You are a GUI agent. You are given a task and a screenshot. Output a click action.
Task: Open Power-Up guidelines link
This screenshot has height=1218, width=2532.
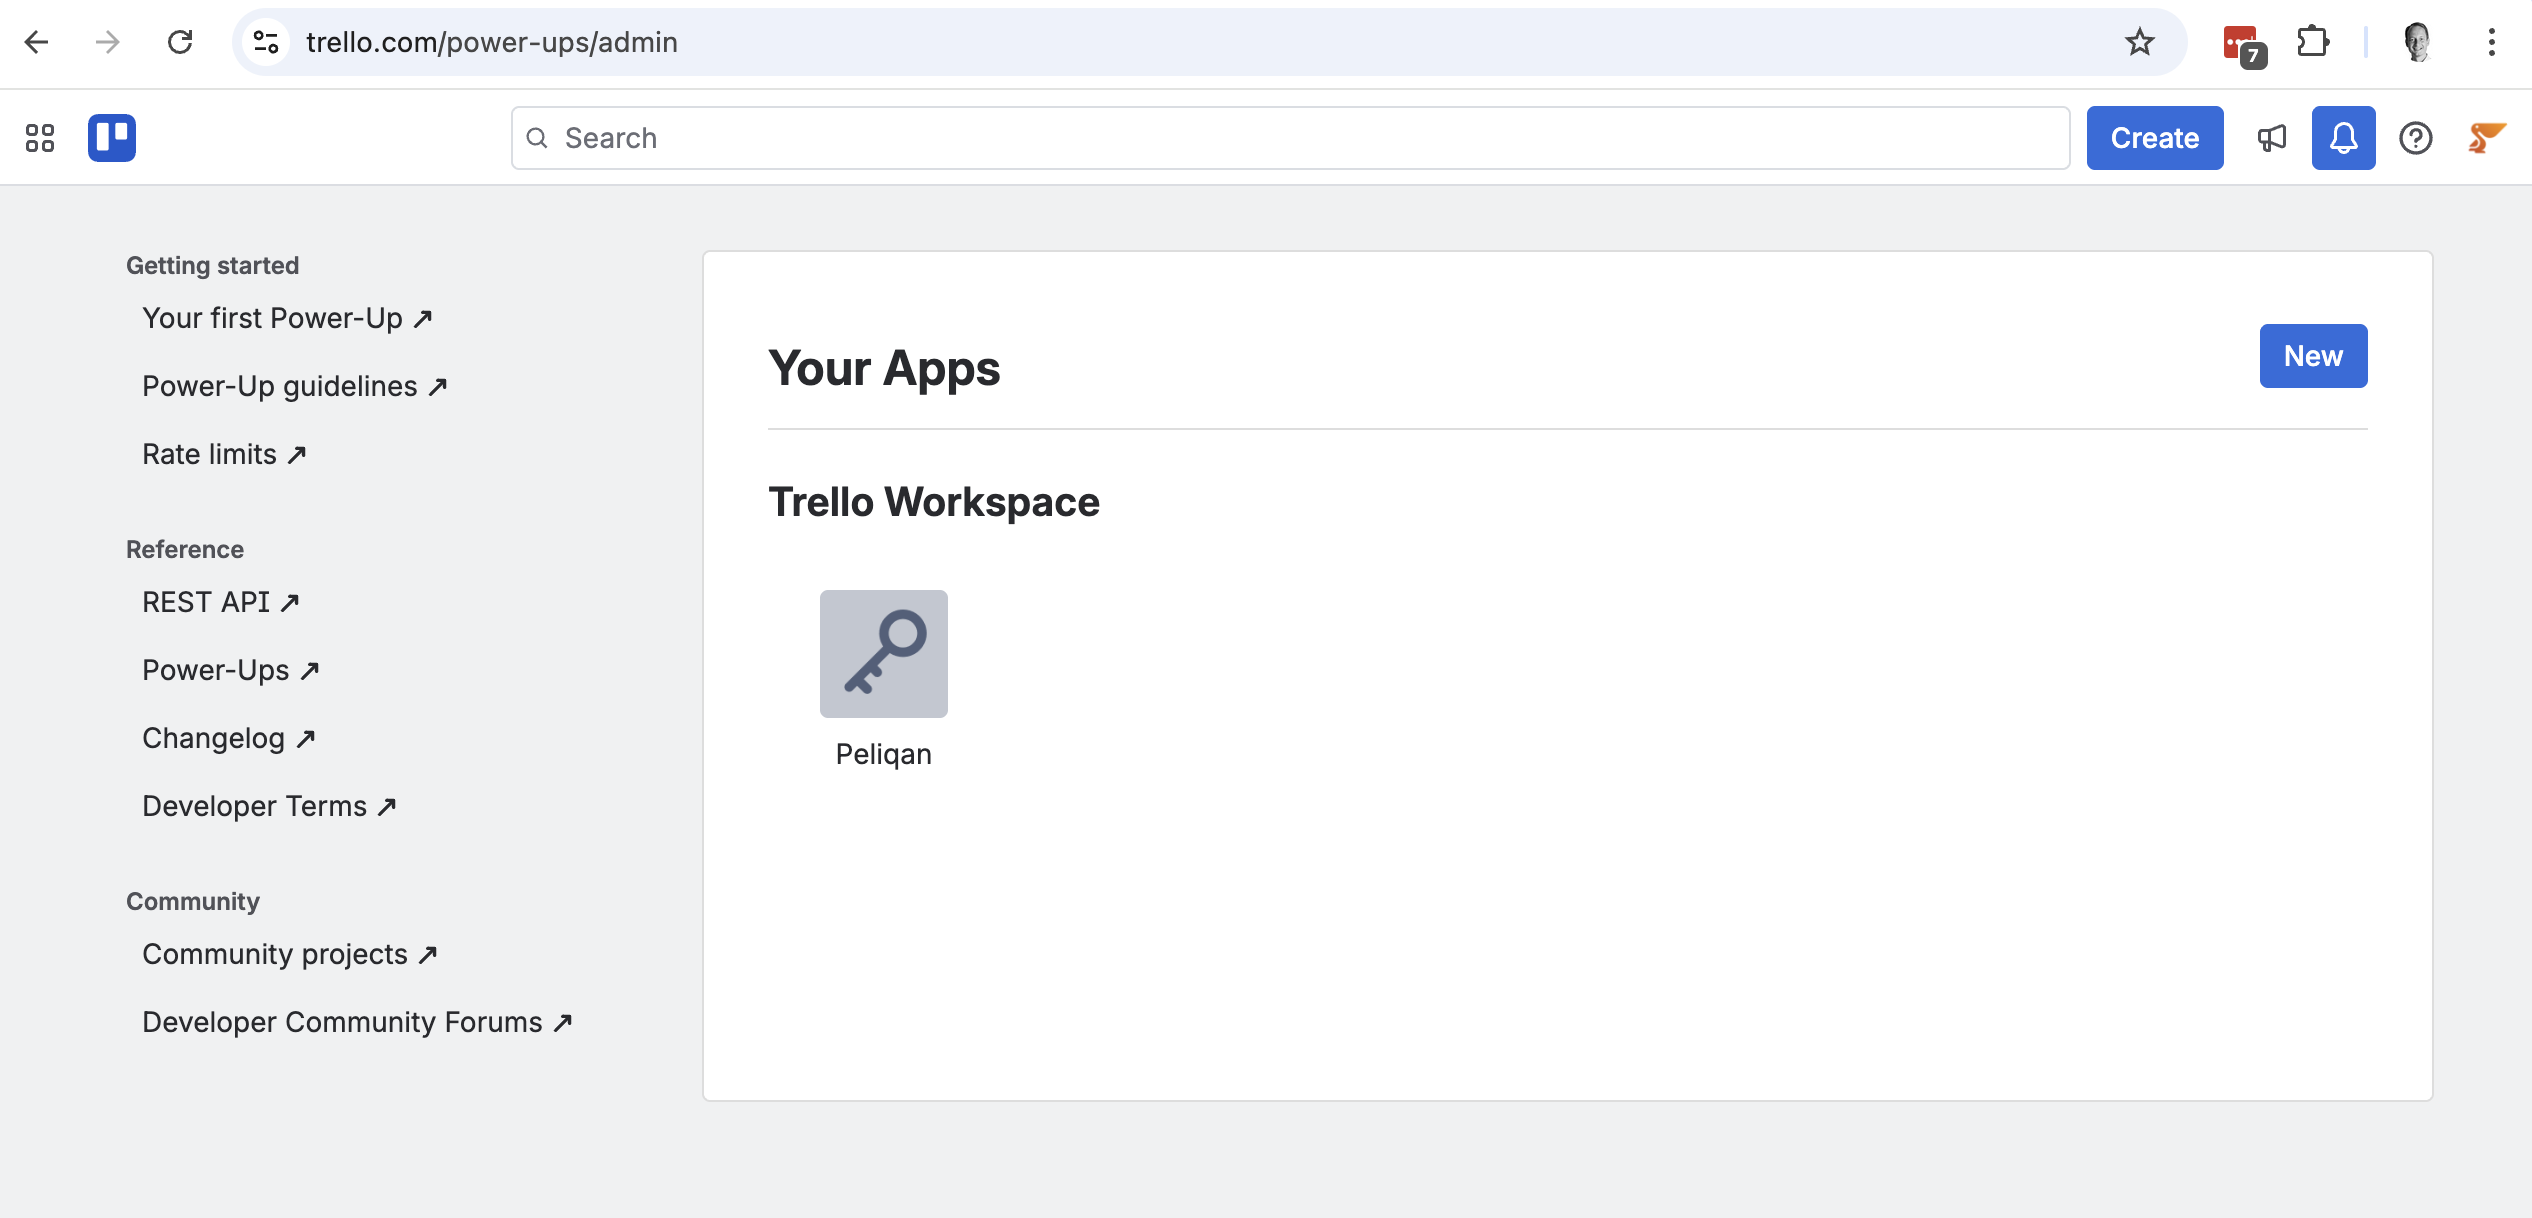click(x=295, y=386)
